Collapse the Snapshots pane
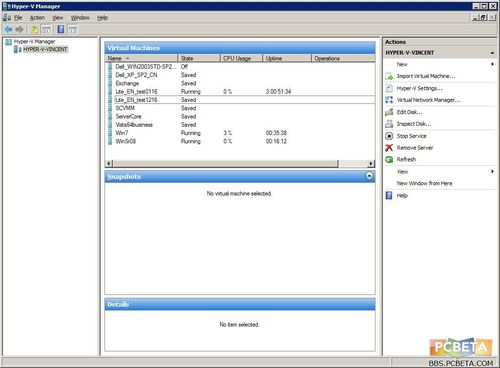 tap(369, 176)
